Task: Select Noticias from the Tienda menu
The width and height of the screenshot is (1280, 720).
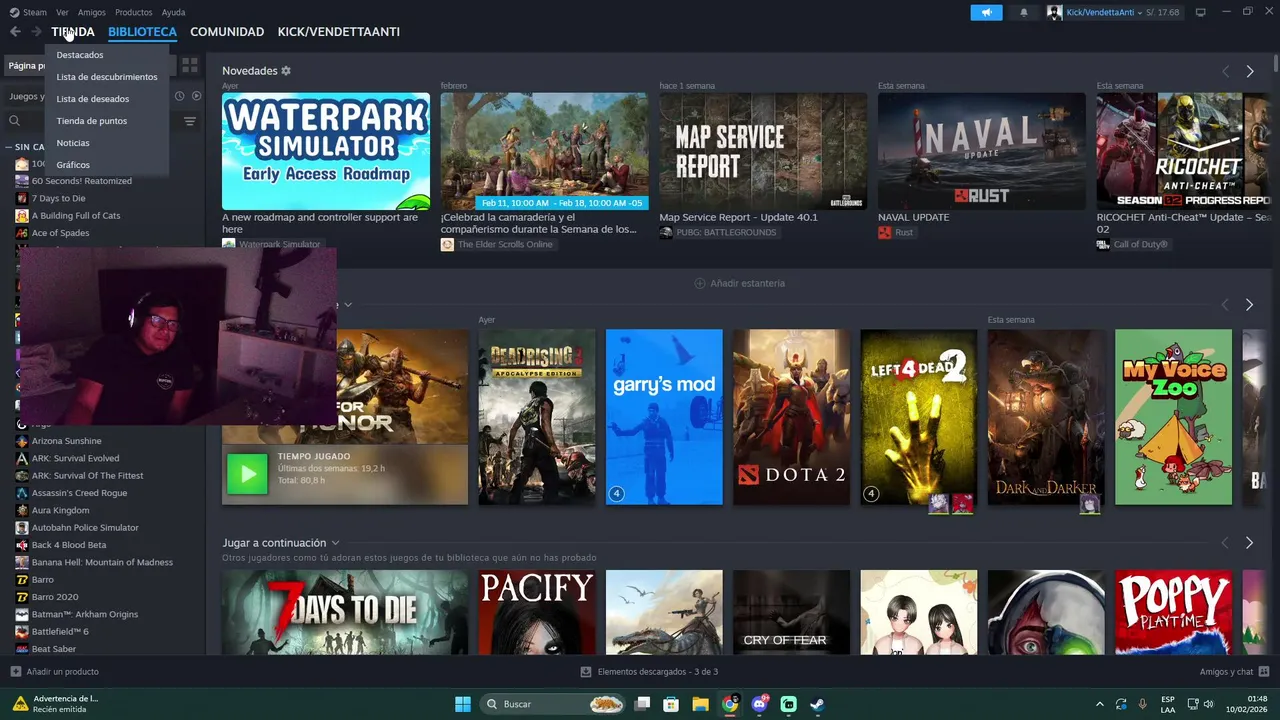Action: tap(73, 143)
